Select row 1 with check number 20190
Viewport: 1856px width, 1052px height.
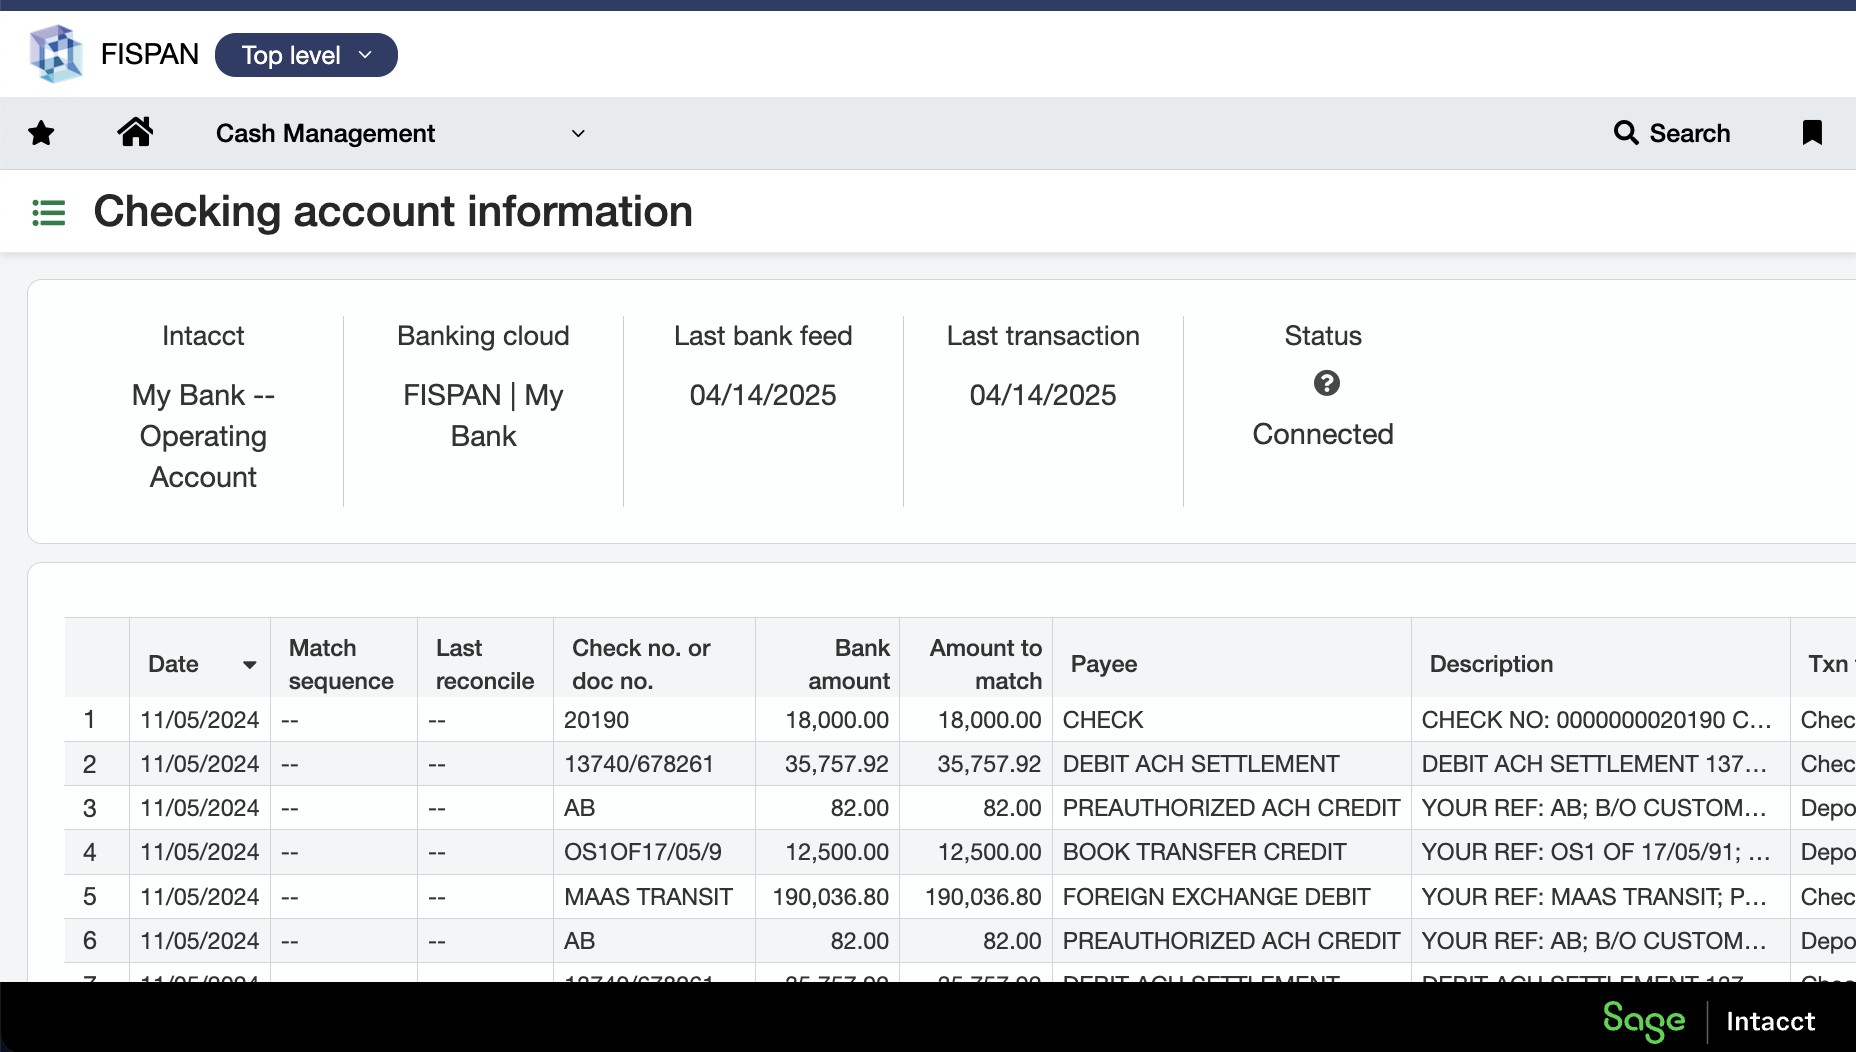tap(596, 720)
